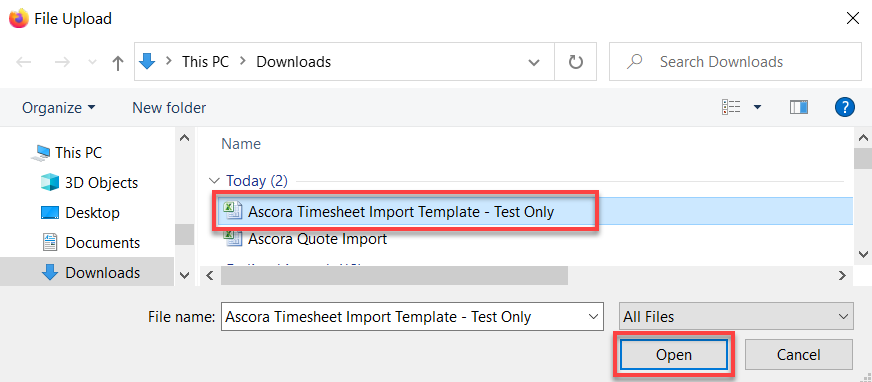The image size is (872, 382).
Task: Open the recent locations dropdown arrow
Action: pyautogui.click(x=93, y=62)
